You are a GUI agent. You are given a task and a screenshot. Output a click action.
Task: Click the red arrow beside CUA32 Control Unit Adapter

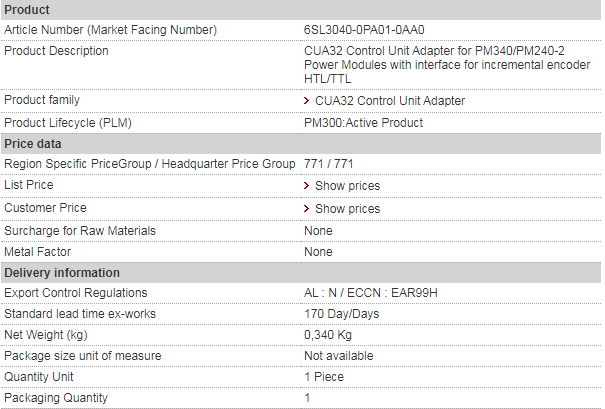click(306, 101)
